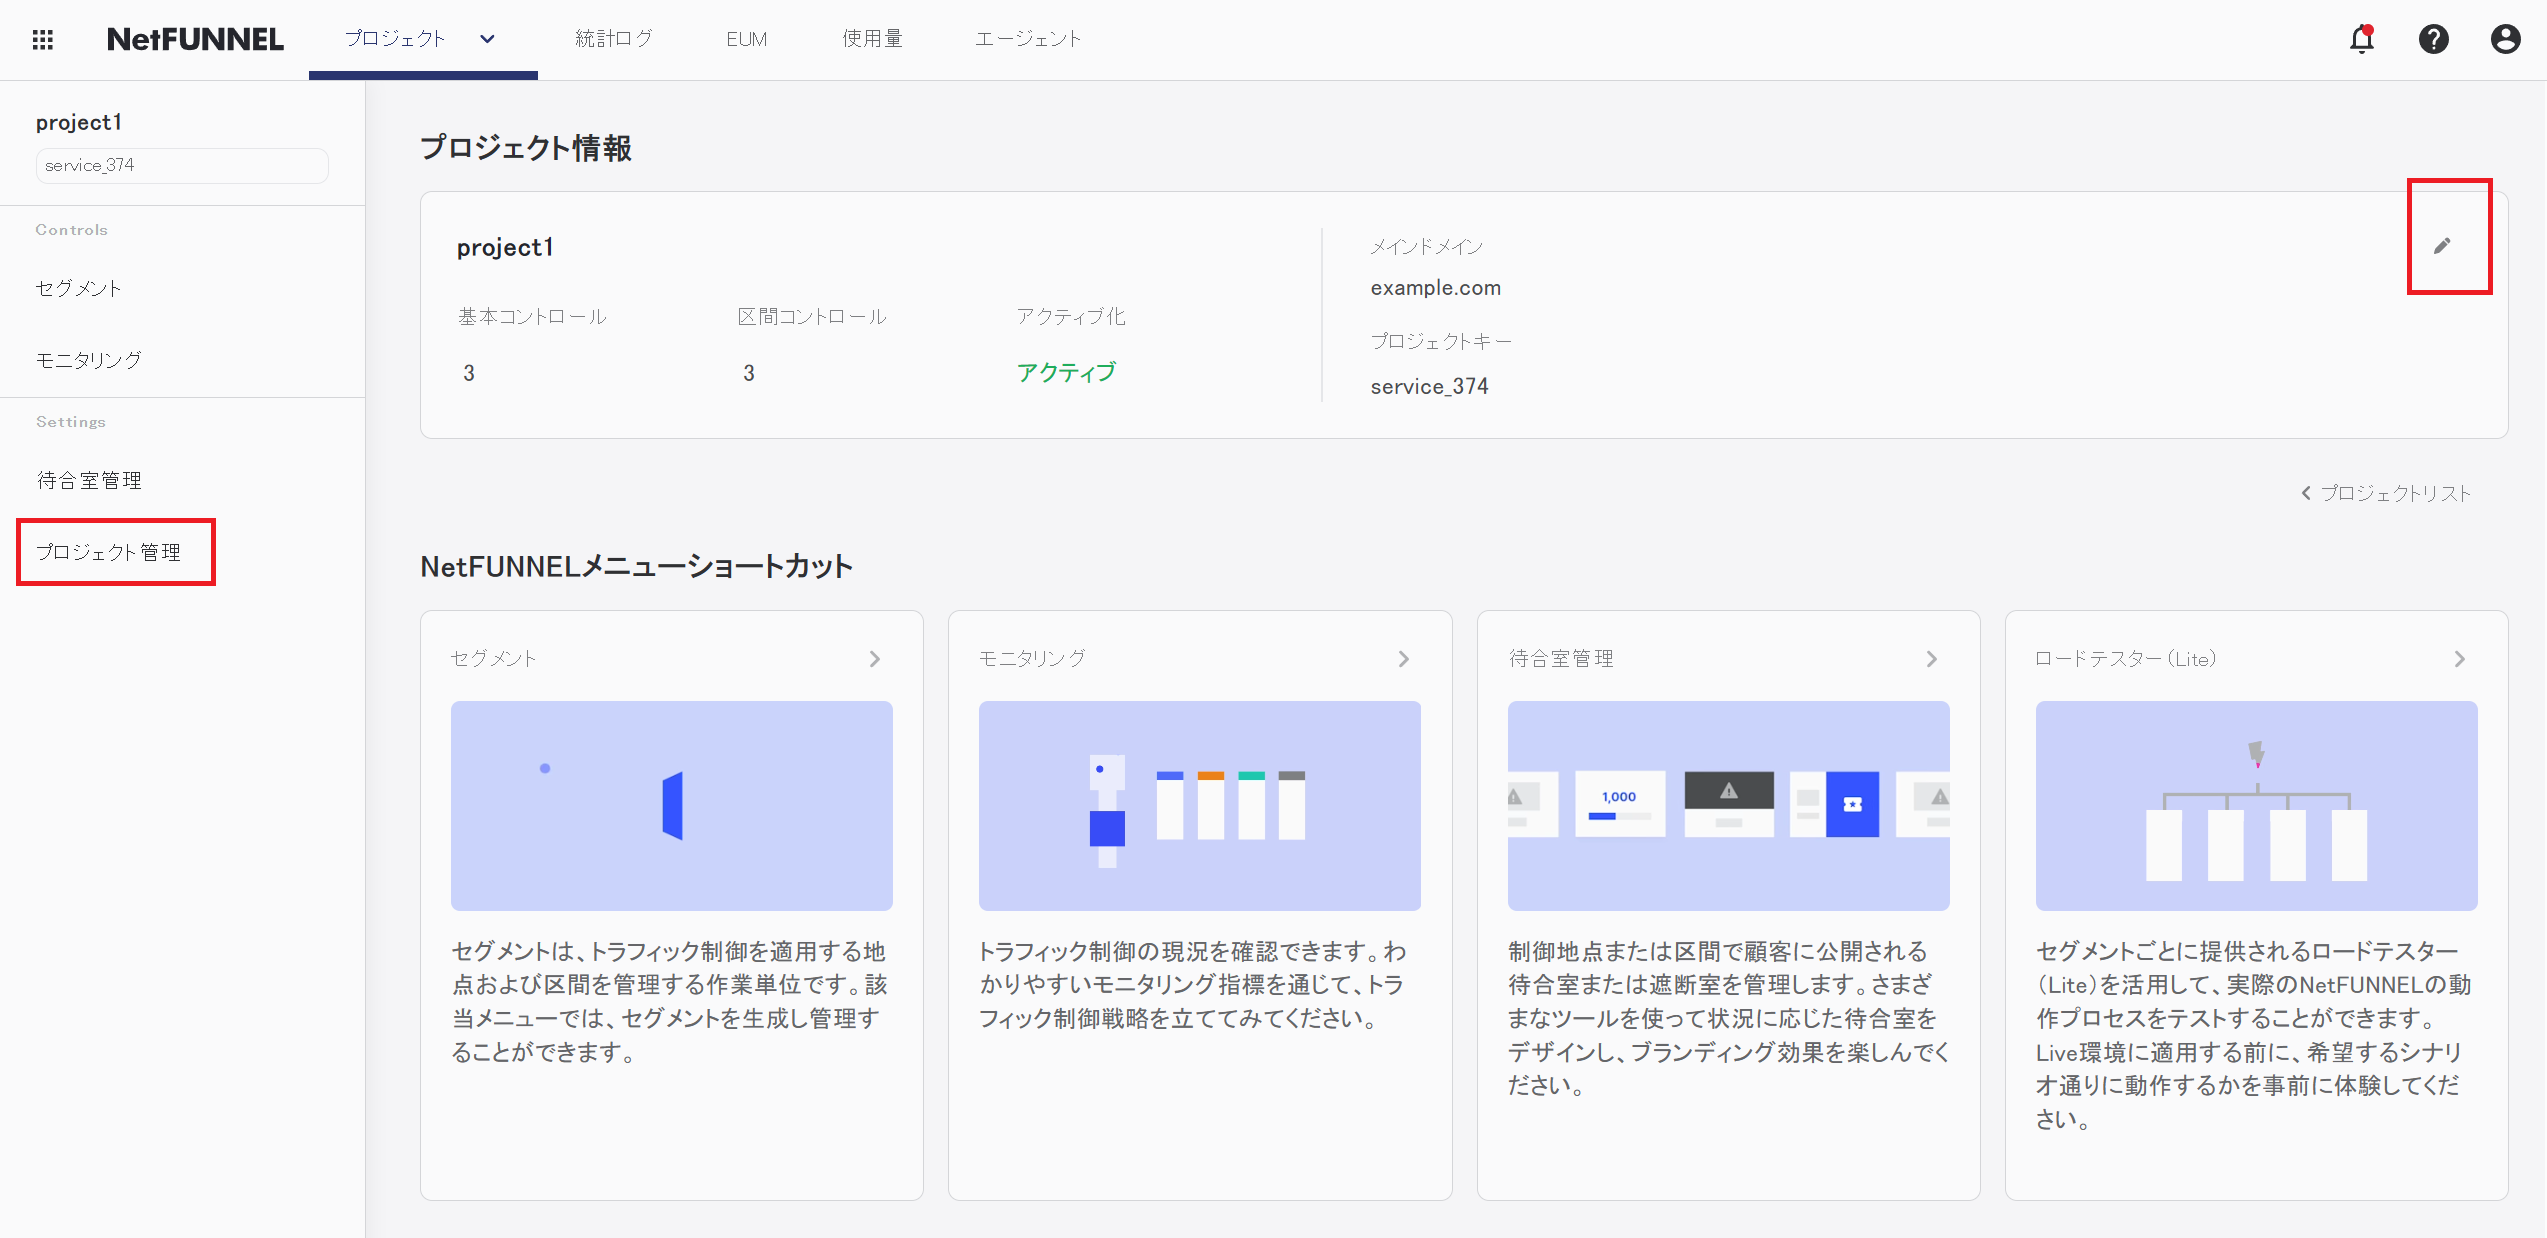
Task: Click the NetFUNNEL logo
Action: [x=195, y=38]
